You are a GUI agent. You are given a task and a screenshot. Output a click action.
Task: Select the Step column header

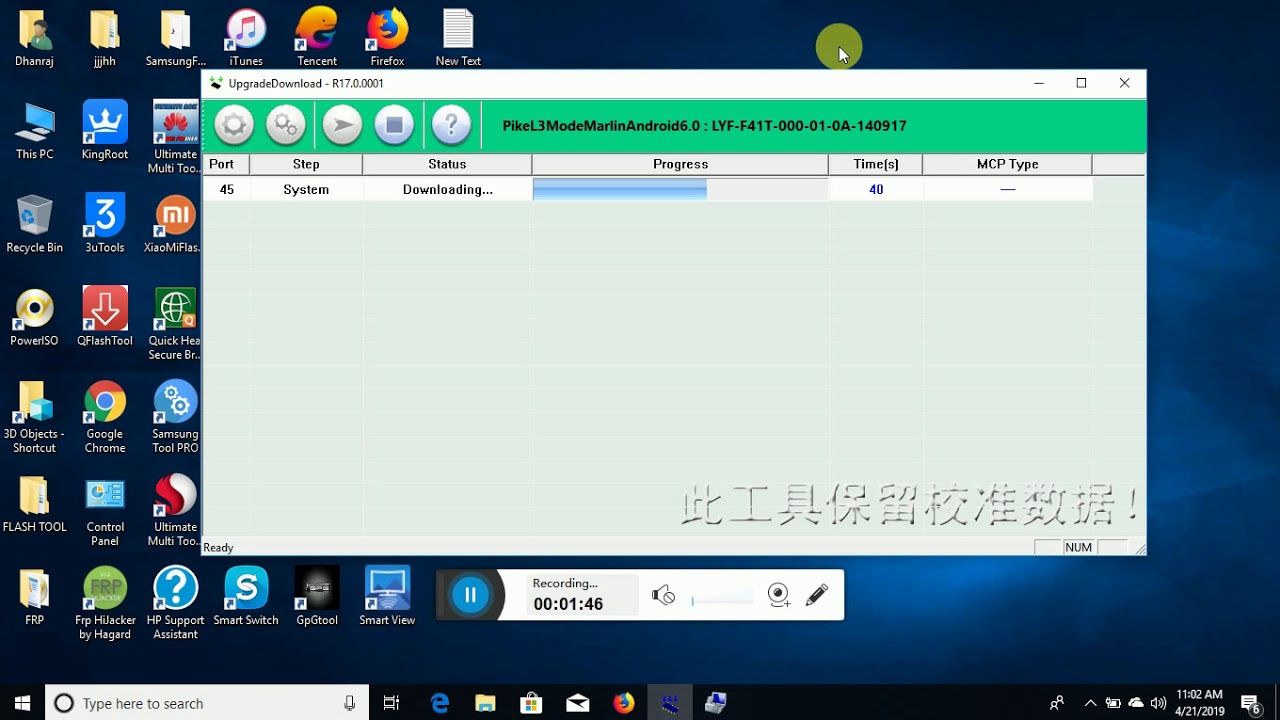coord(306,164)
